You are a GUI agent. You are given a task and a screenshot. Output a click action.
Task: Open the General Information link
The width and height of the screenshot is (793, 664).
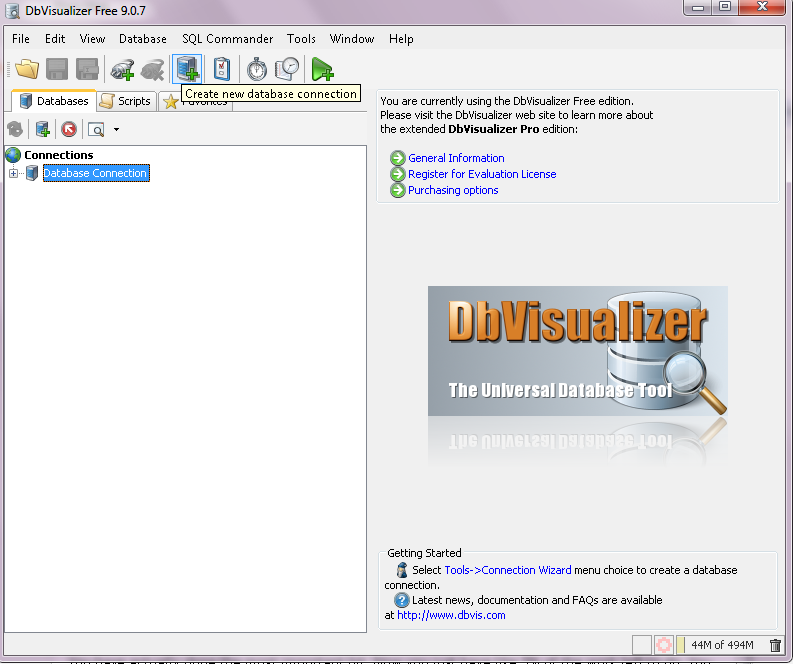[456, 158]
